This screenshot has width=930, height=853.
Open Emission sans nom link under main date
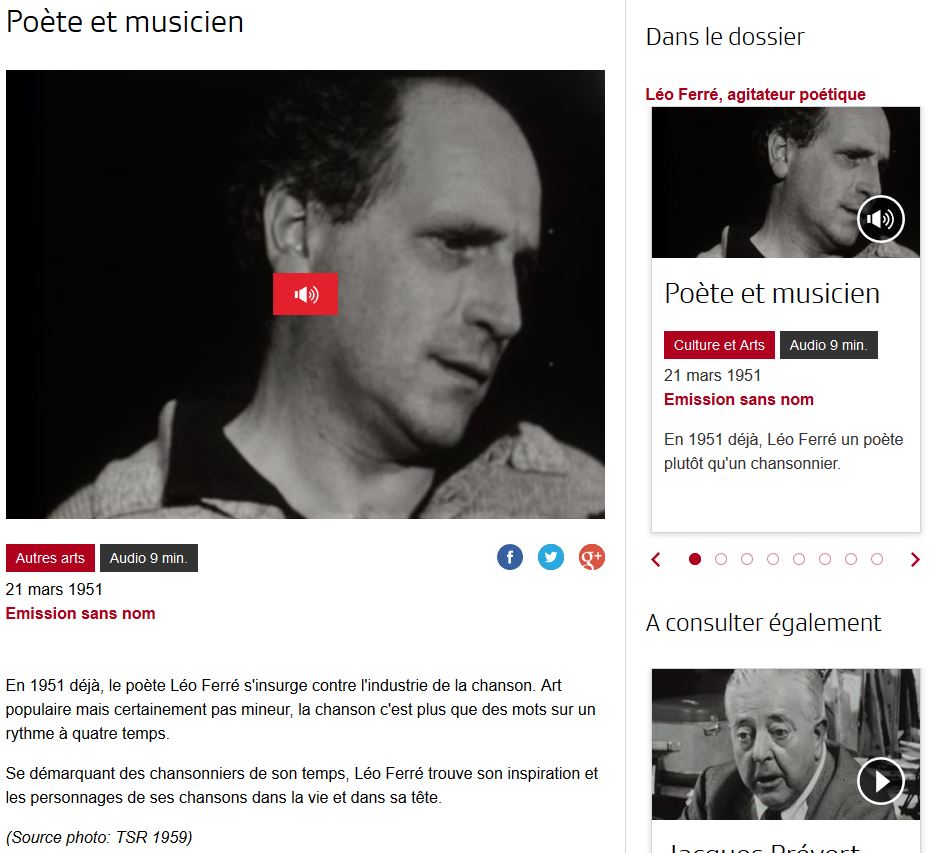click(x=81, y=613)
